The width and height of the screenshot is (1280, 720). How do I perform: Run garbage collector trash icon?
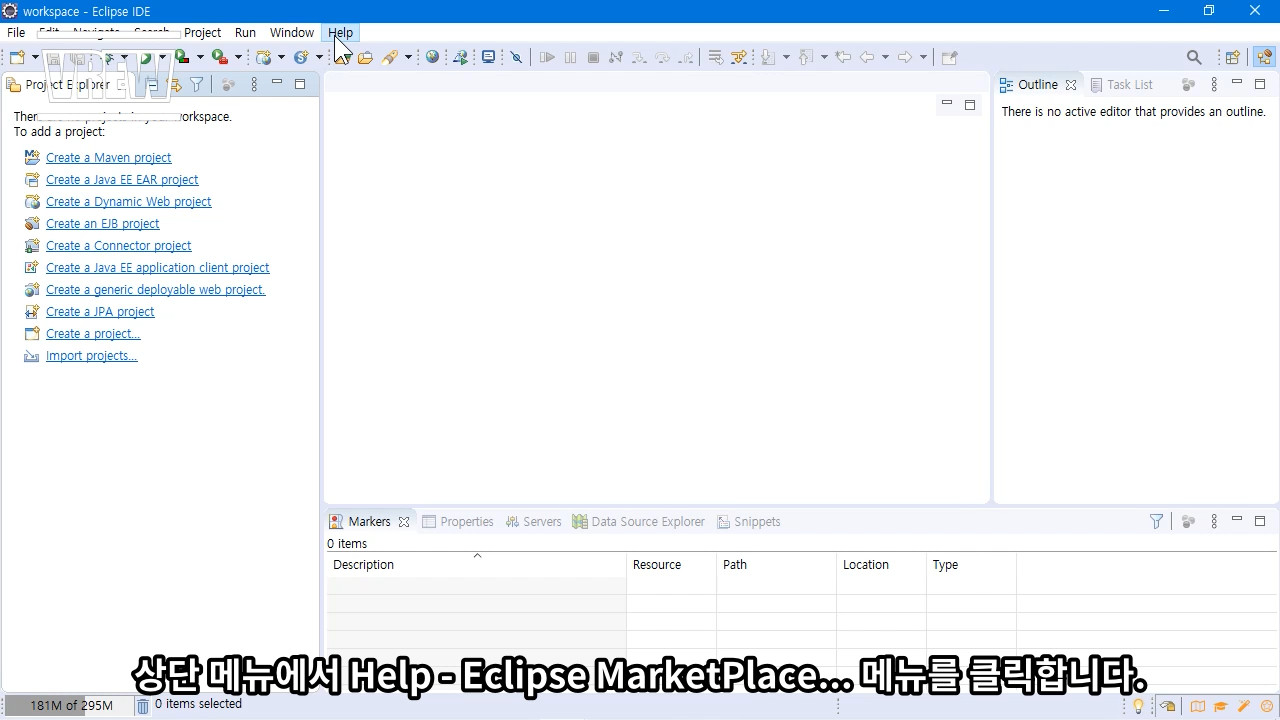click(143, 705)
